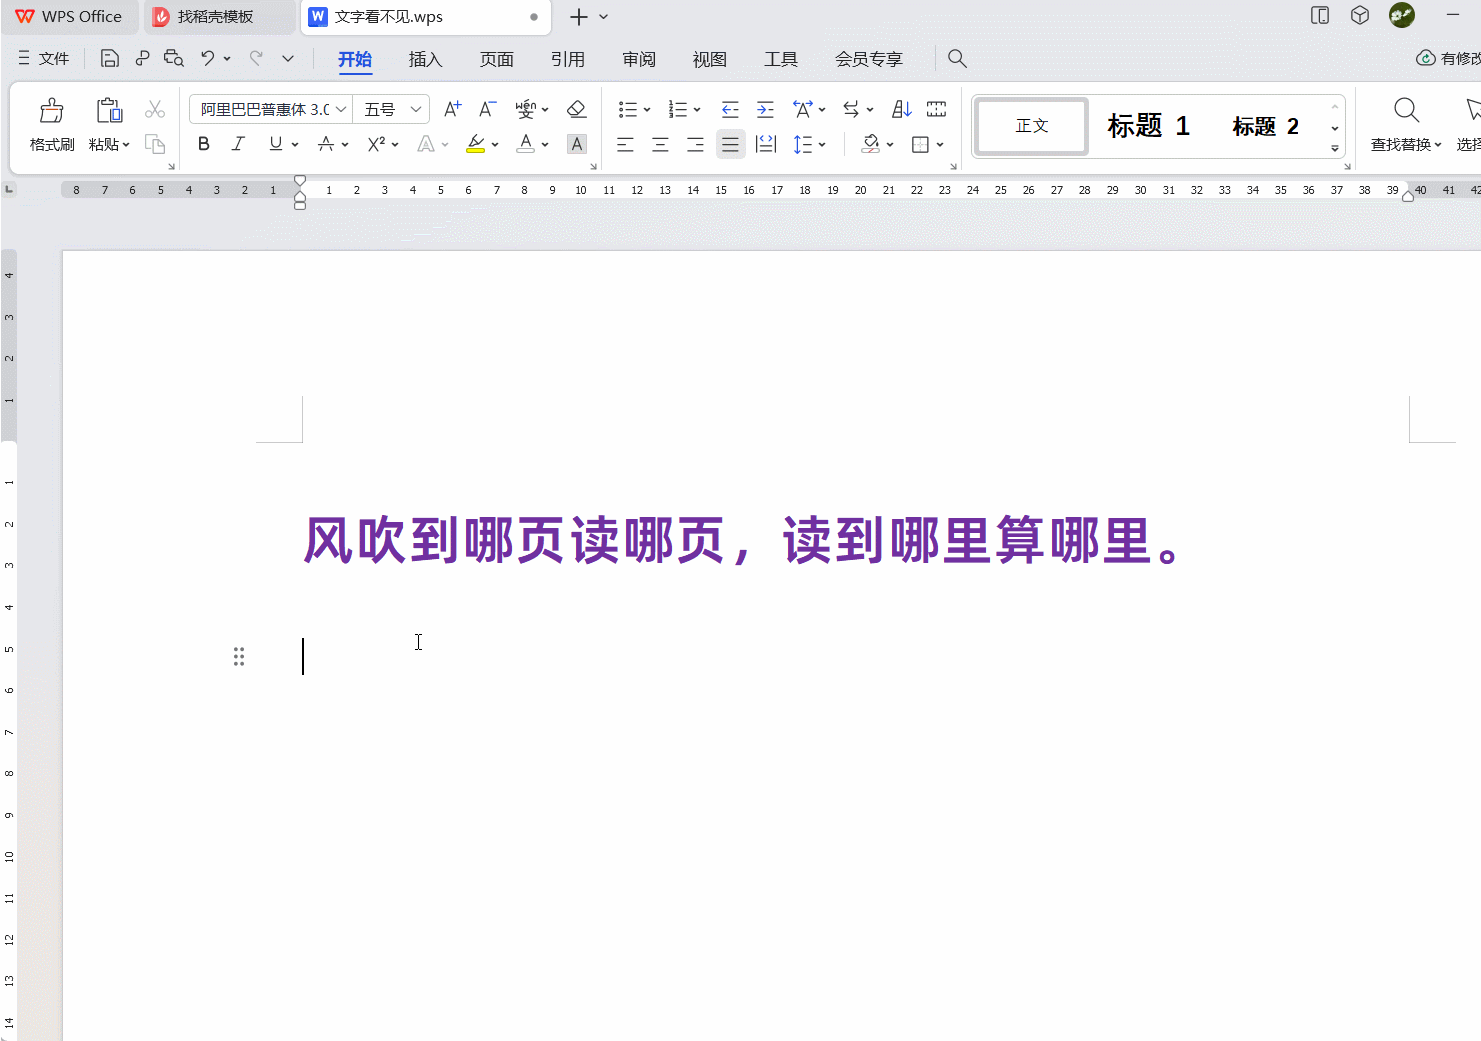Click the Format Painter brush icon
The height and width of the screenshot is (1041, 1481).
click(x=51, y=110)
